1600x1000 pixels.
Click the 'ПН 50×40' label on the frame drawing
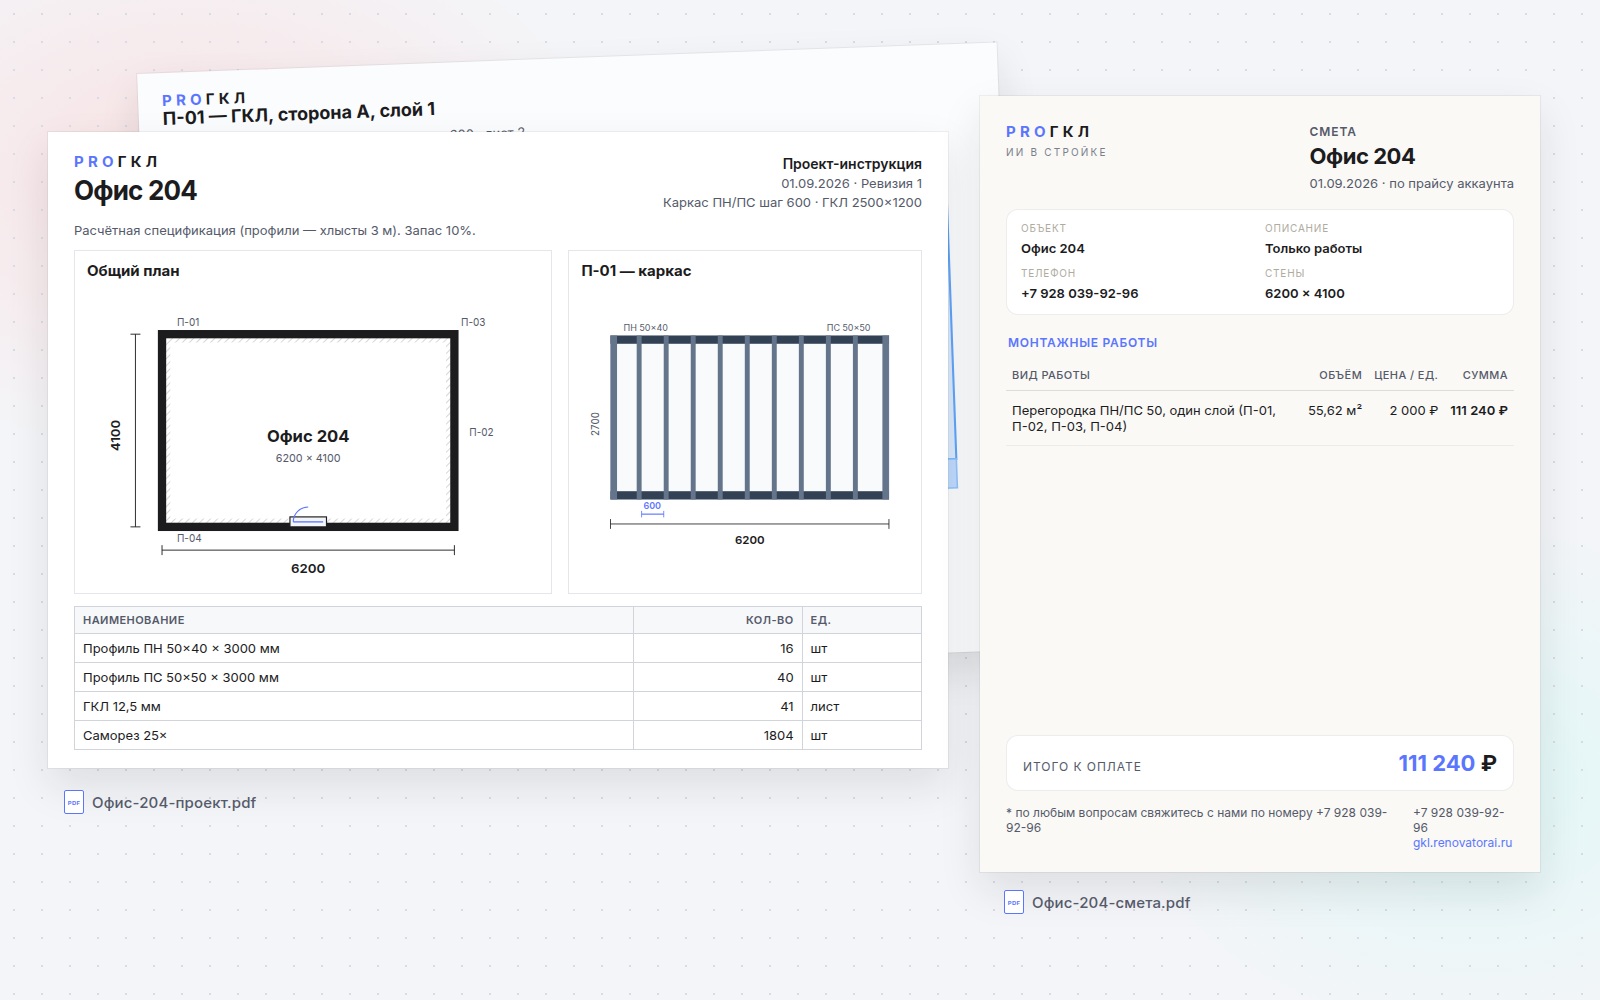[x=645, y=328]
